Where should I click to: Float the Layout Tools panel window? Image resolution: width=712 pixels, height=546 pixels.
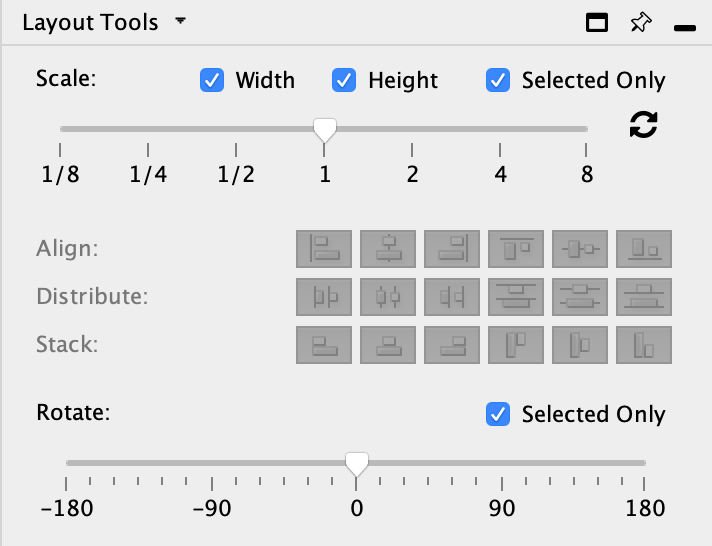[597, 23]
